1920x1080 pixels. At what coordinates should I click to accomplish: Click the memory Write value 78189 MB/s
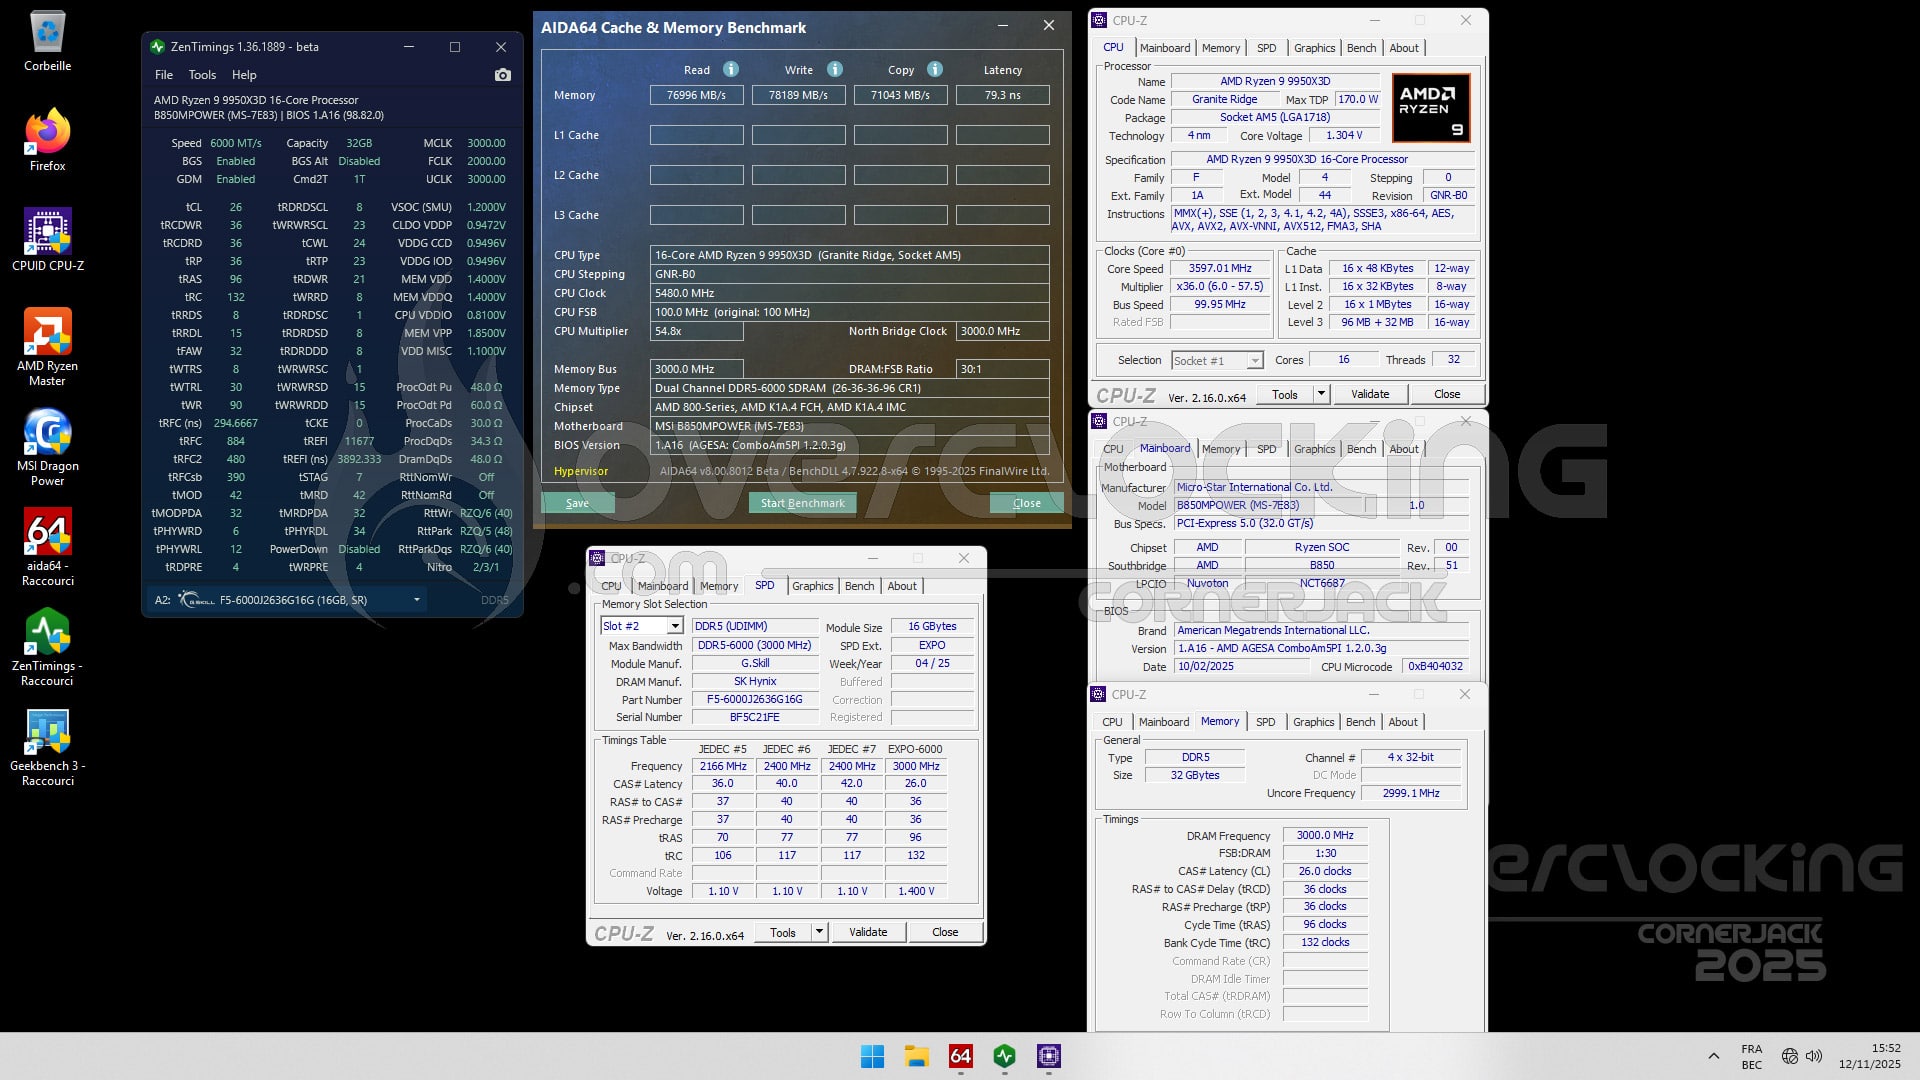coord(798,95)
